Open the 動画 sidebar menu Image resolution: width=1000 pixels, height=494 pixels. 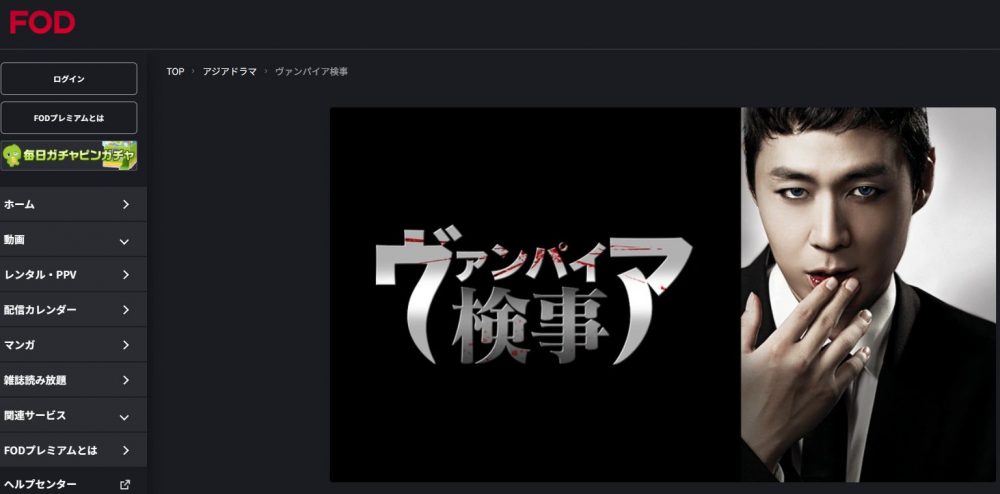coord(73,240)
